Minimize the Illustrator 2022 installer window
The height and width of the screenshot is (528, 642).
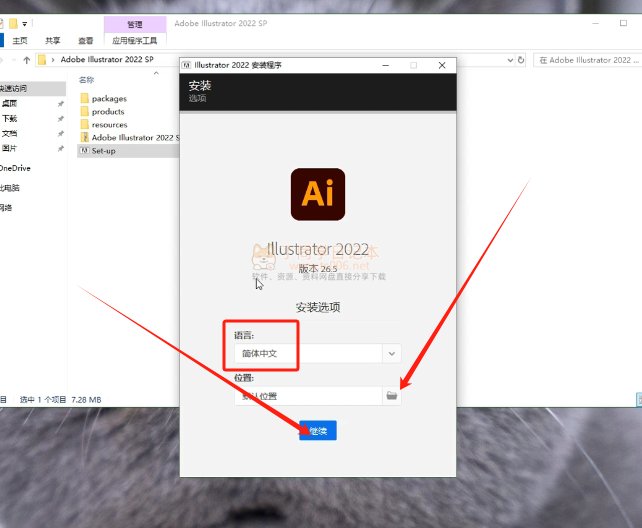pyautogui.click(x=385, y=65)
